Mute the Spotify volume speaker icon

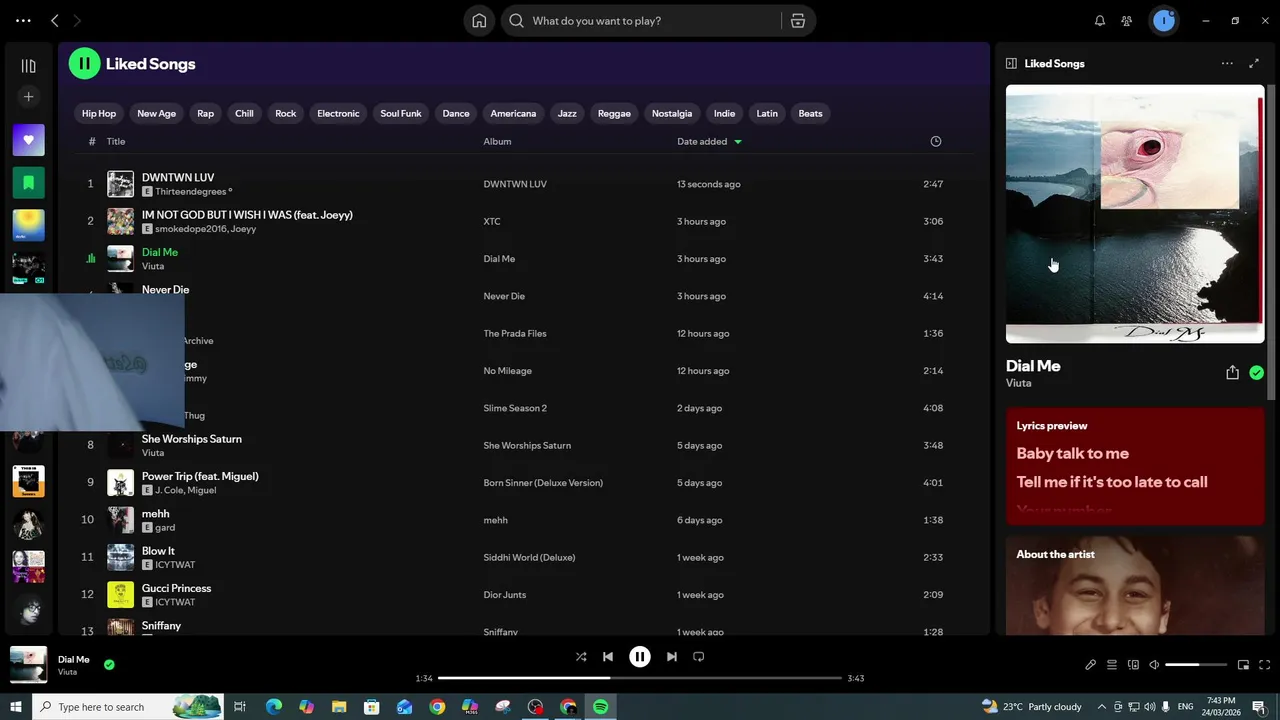(1154, 665)
